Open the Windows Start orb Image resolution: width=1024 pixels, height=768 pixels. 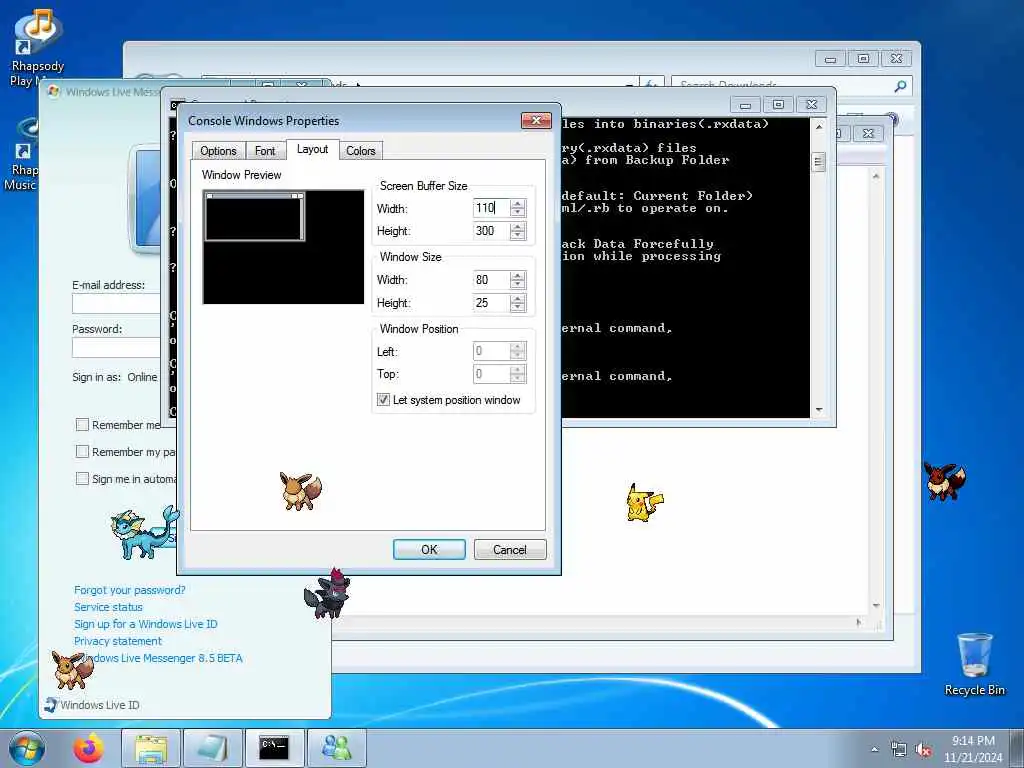pyautogui.click(x=27, y=748)
